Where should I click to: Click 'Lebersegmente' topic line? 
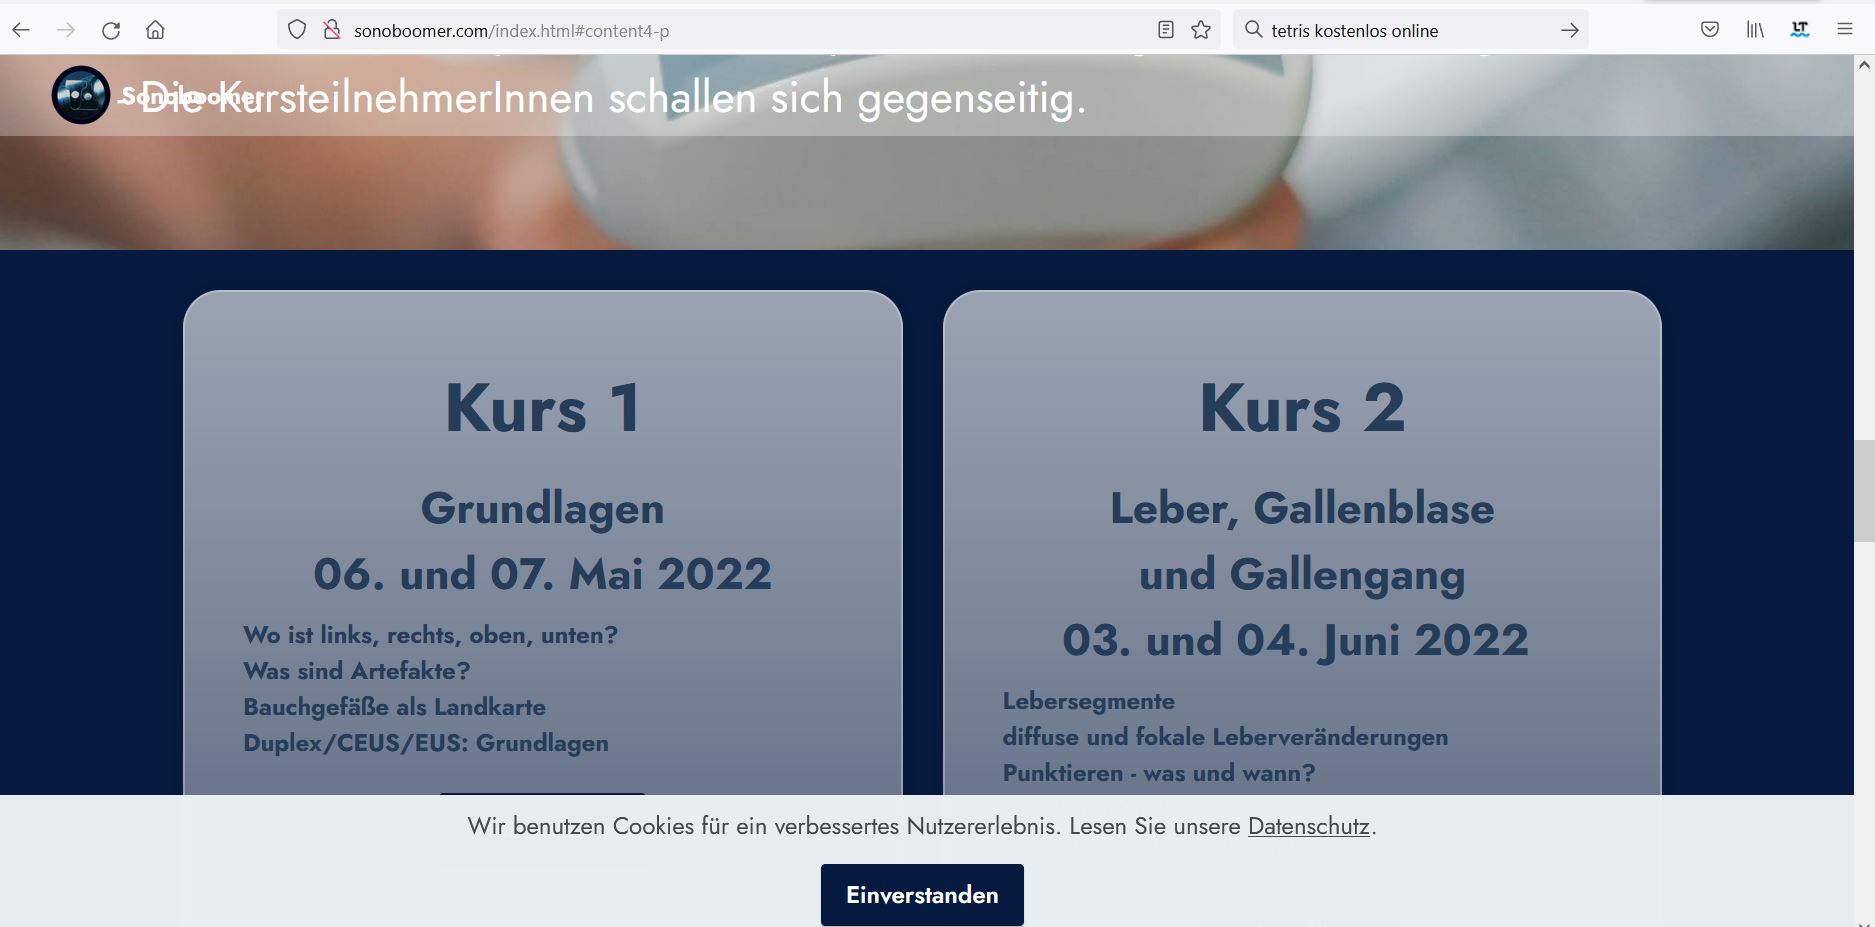[x=1089, y=701]
